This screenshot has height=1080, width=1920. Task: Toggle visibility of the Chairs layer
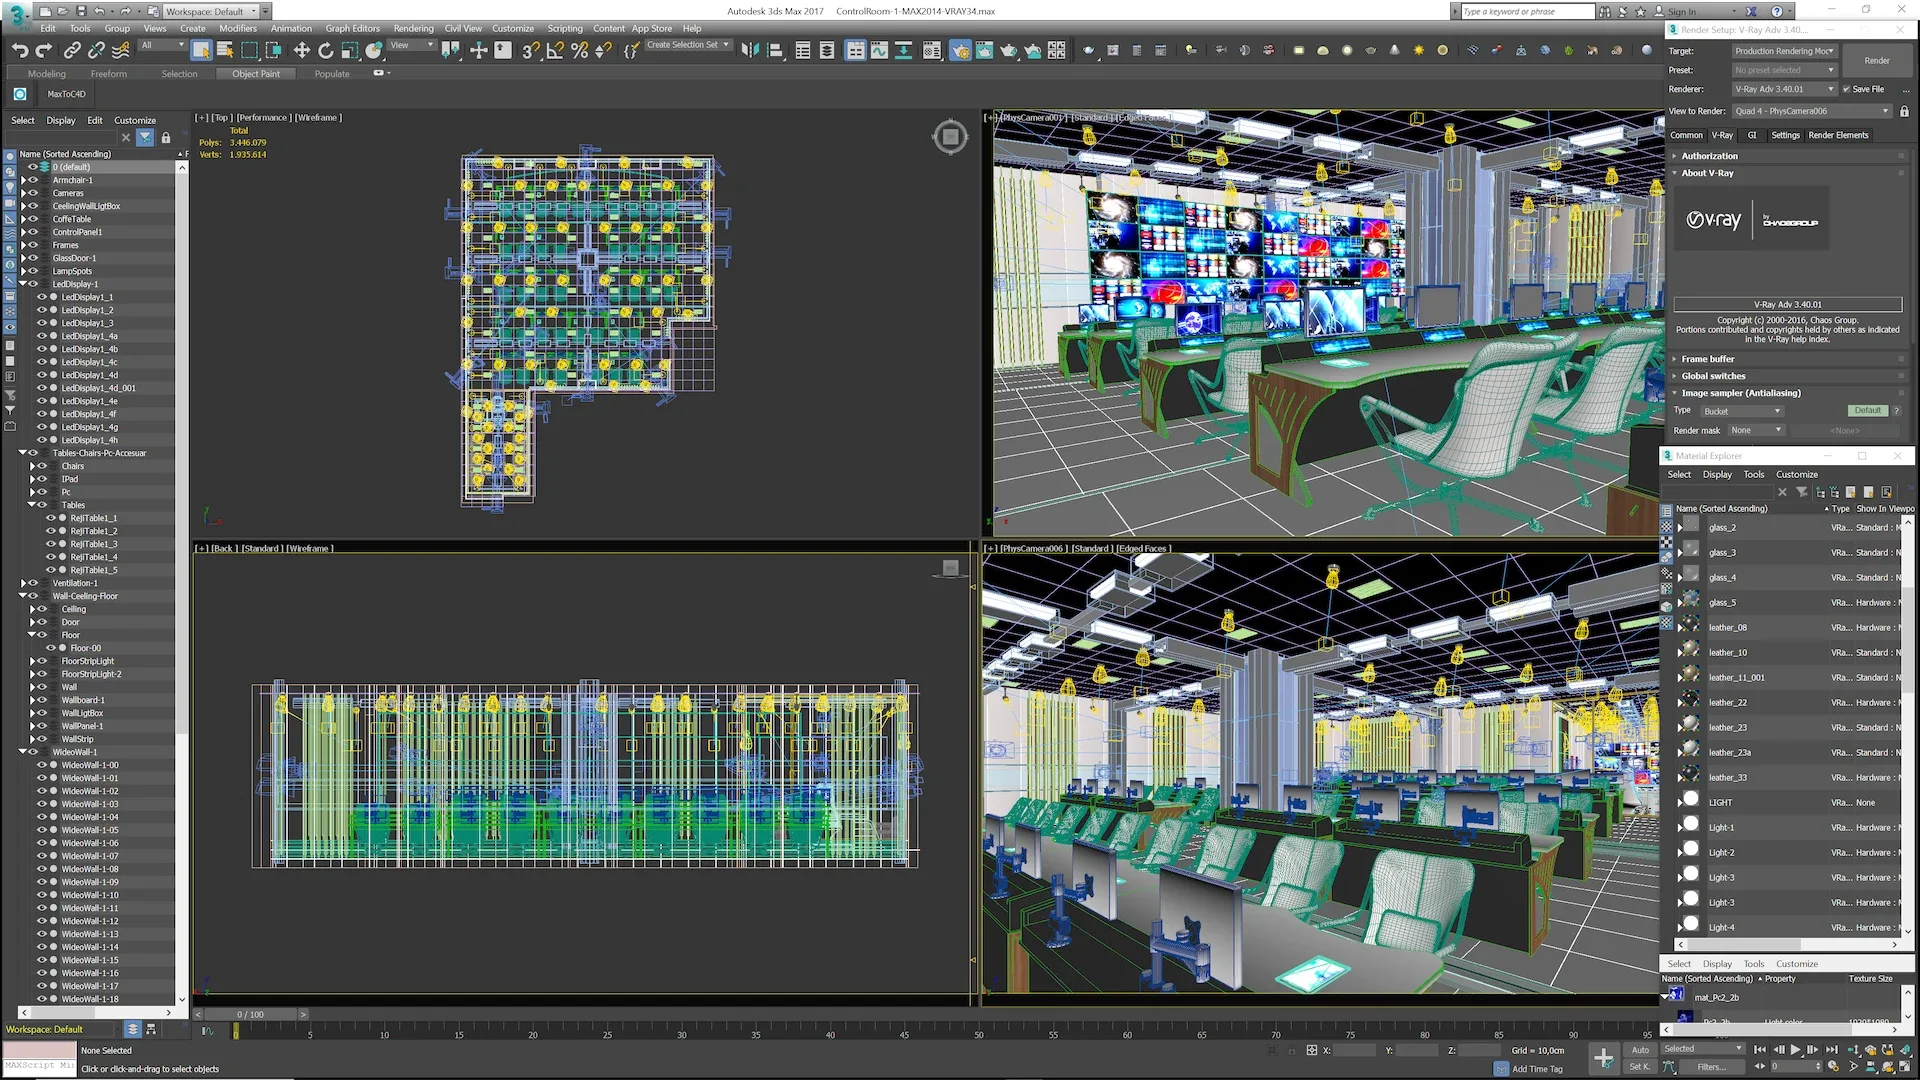pyautogui.click(x=42, y=466)
